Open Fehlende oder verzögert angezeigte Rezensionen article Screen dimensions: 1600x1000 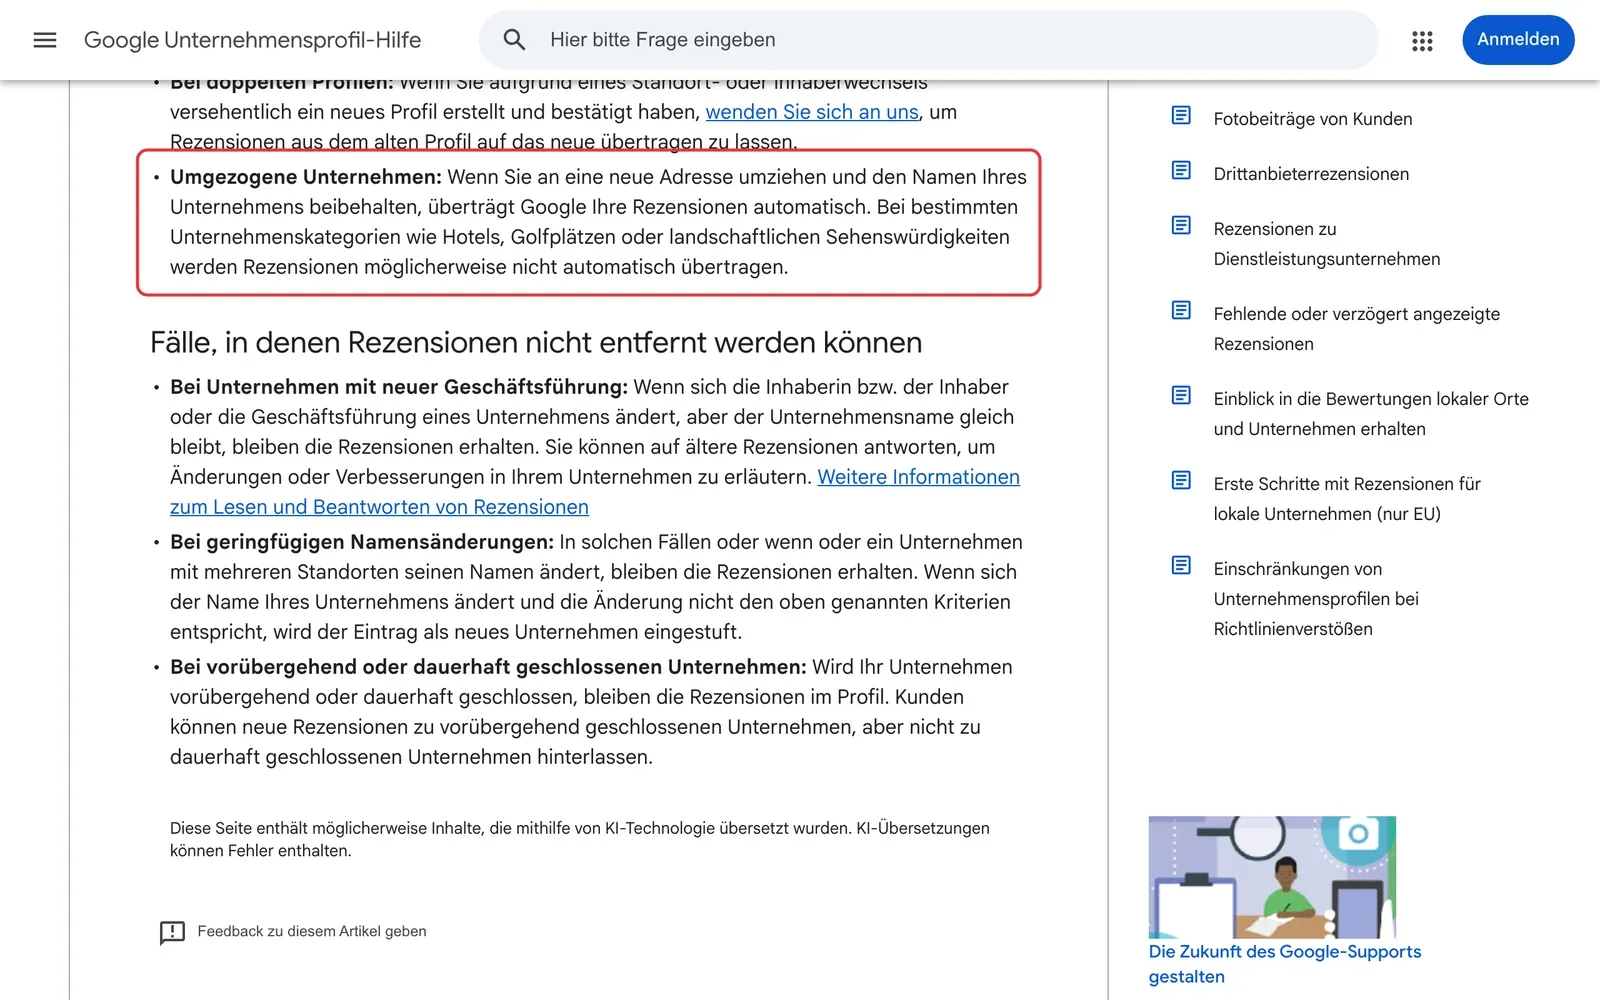tap(1357, 329)
